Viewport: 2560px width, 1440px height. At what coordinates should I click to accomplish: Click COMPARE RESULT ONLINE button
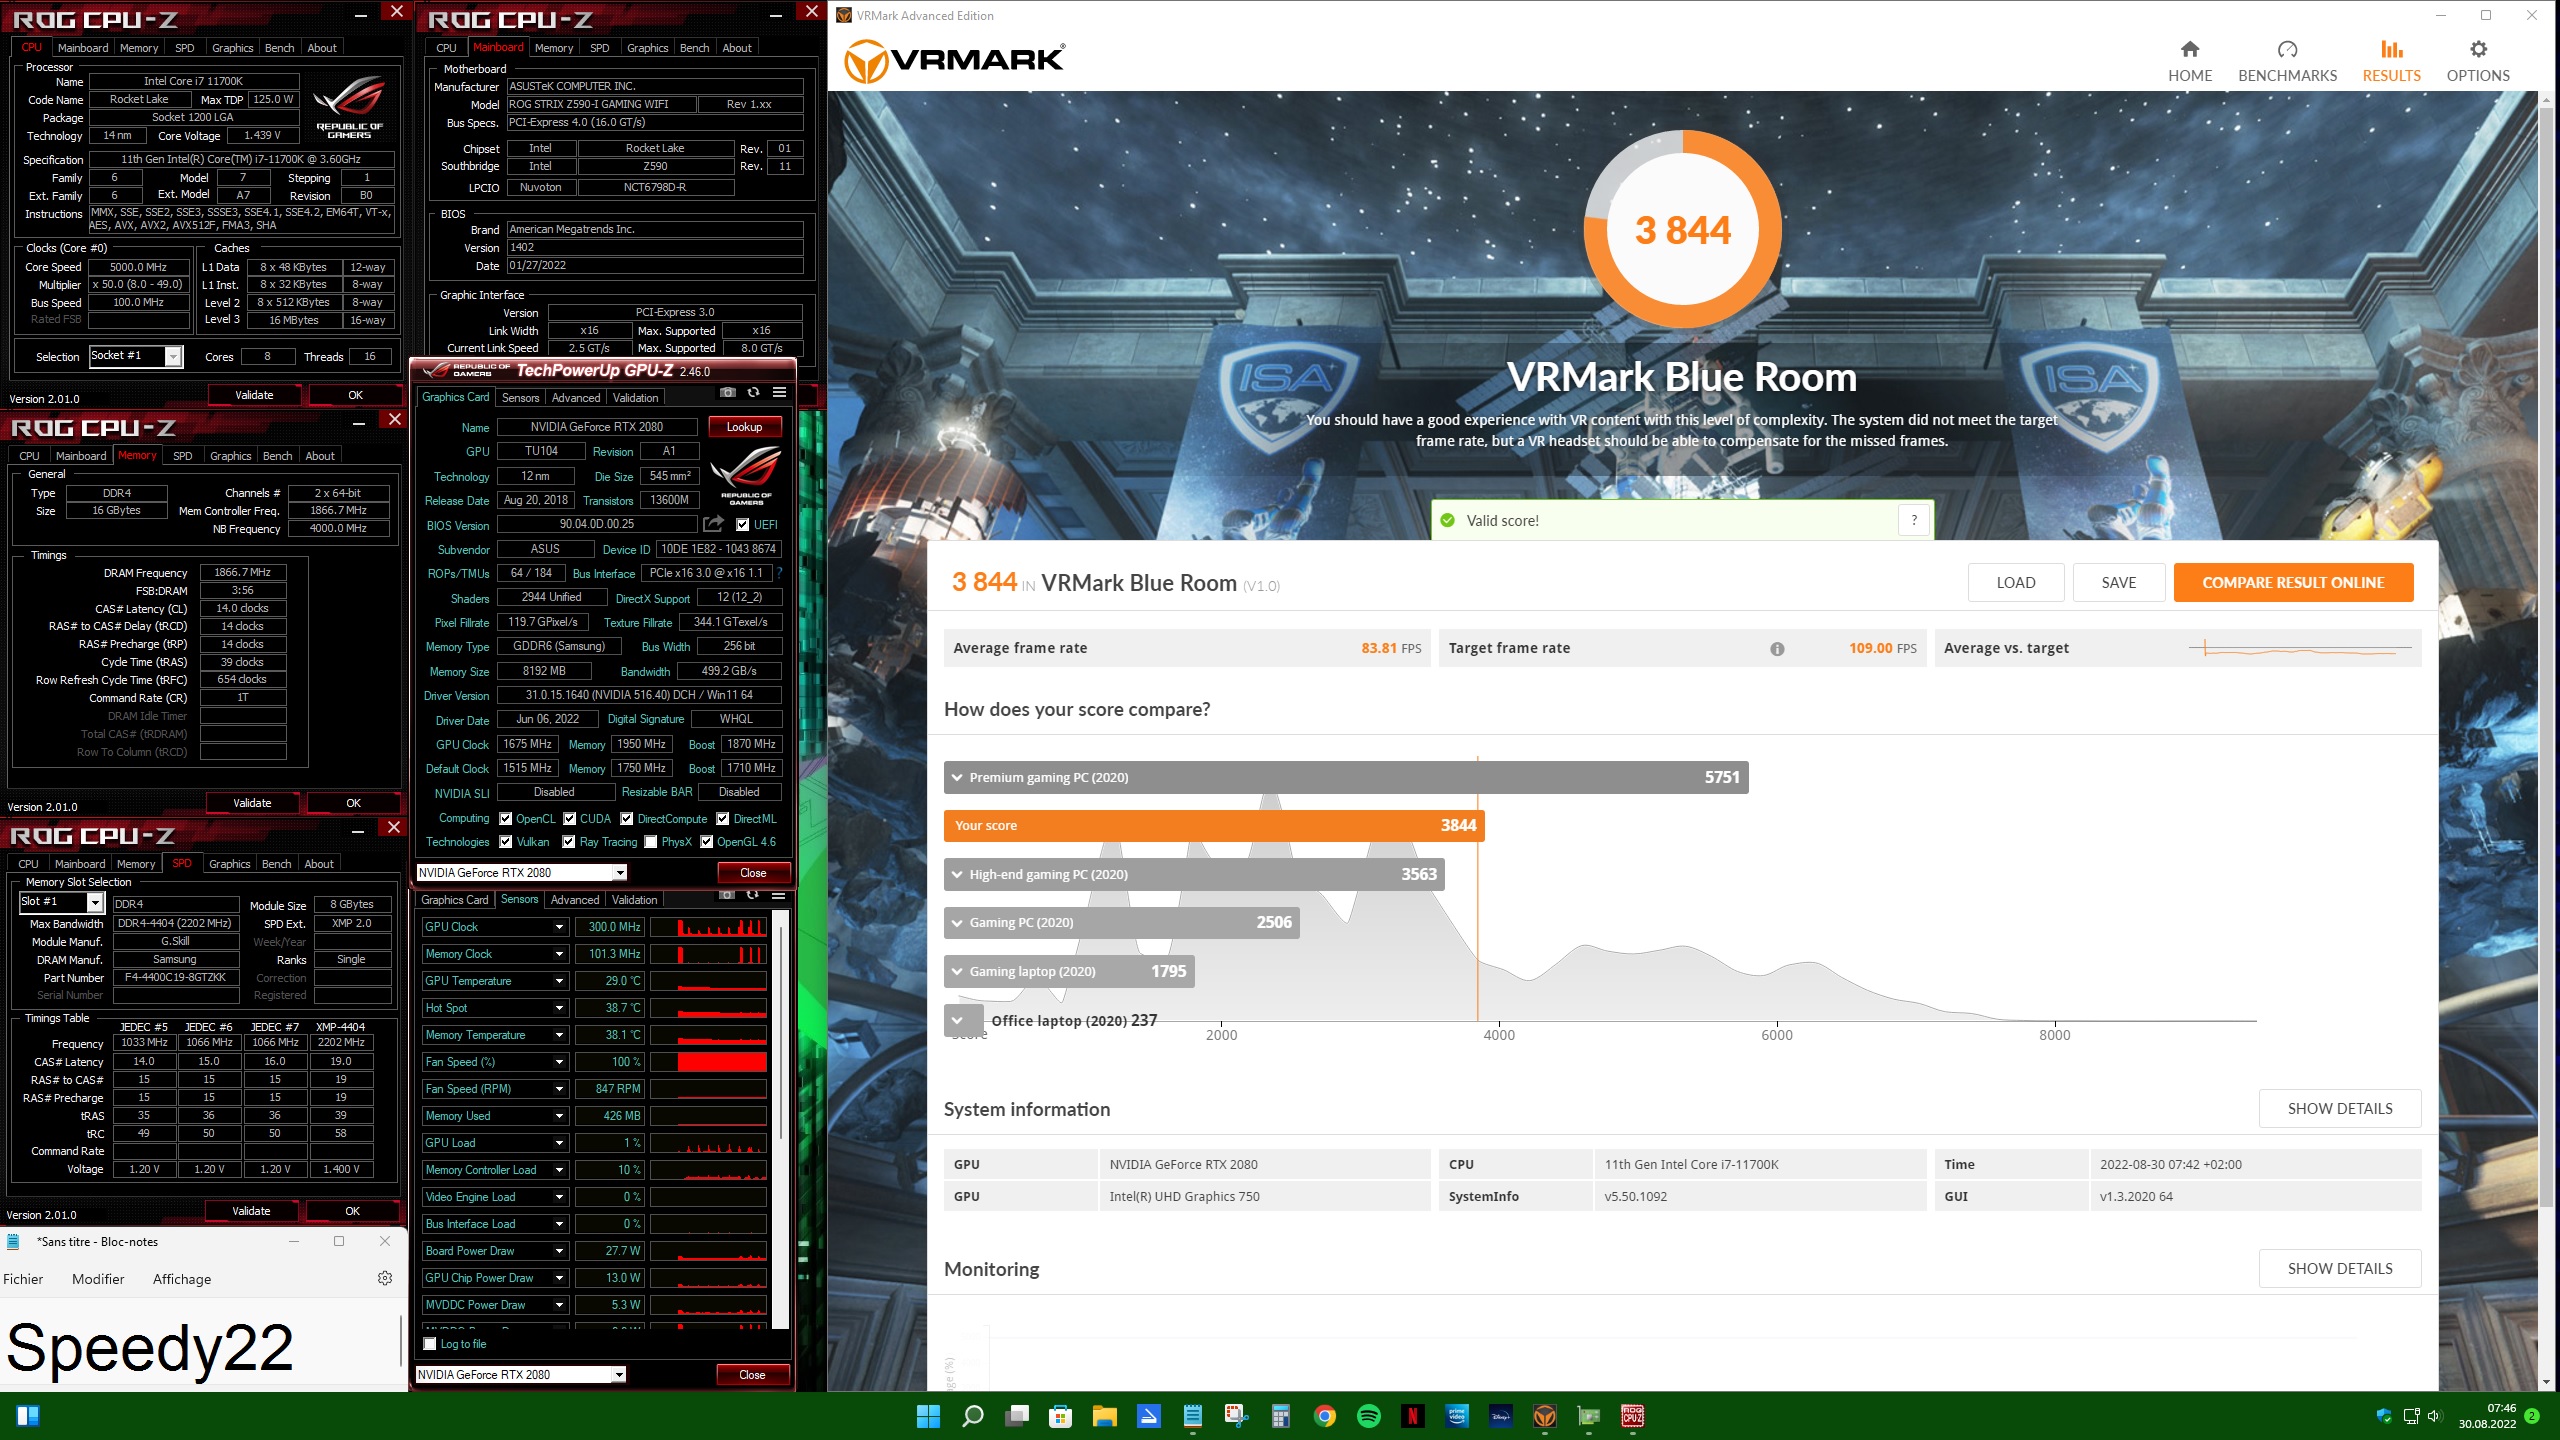(x=2293, y=583)
